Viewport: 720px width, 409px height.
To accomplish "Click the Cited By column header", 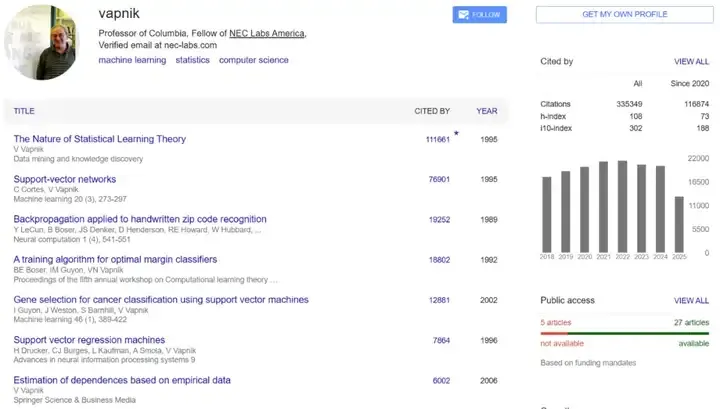I will [x=432, y=111].
